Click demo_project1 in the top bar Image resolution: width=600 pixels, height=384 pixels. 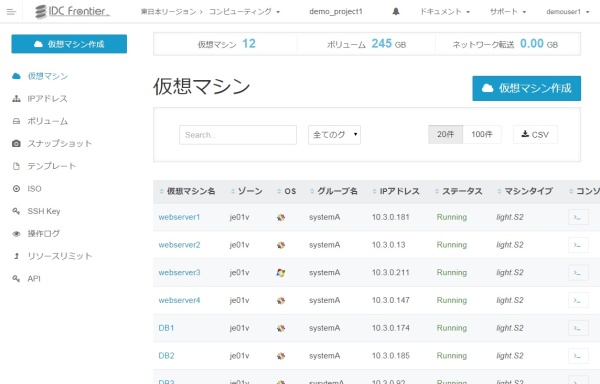336,12
